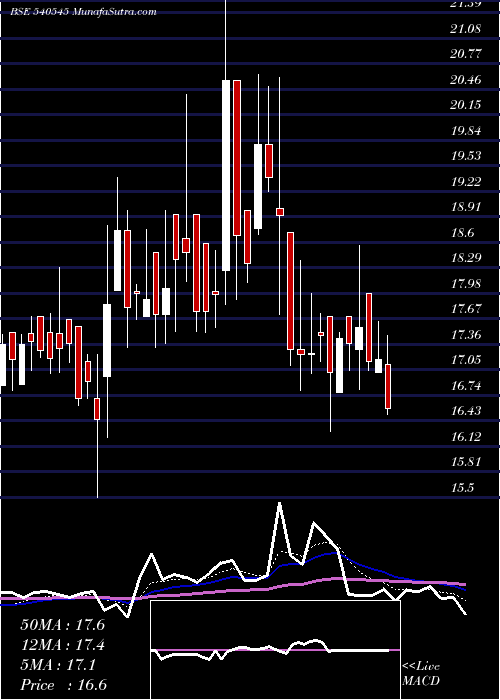Click the 50MA : 17.6 label
500x700 pixels.
tap(62, 625)
